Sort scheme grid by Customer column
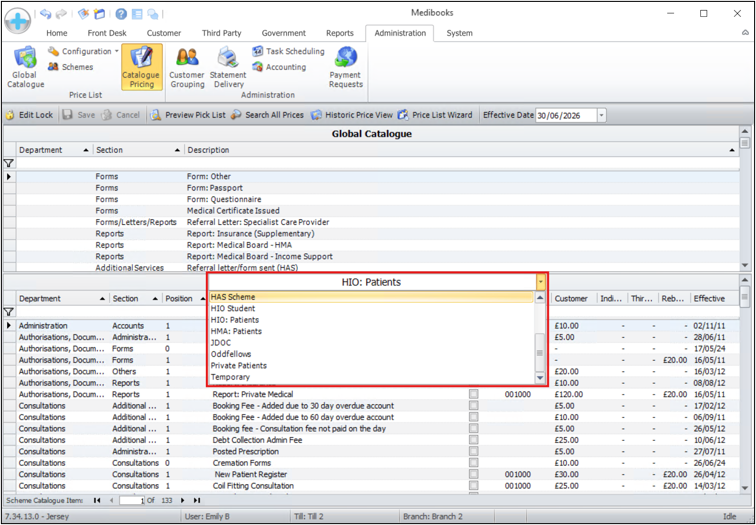Screen dimensions: 756x525 574,298
